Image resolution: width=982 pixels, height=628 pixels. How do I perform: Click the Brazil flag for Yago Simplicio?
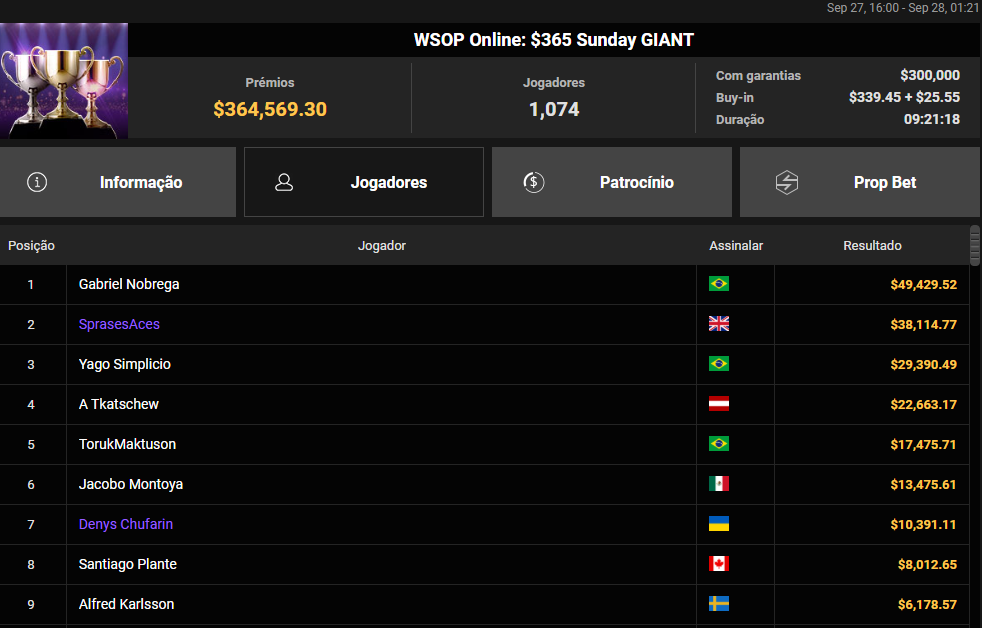point(718,364)
